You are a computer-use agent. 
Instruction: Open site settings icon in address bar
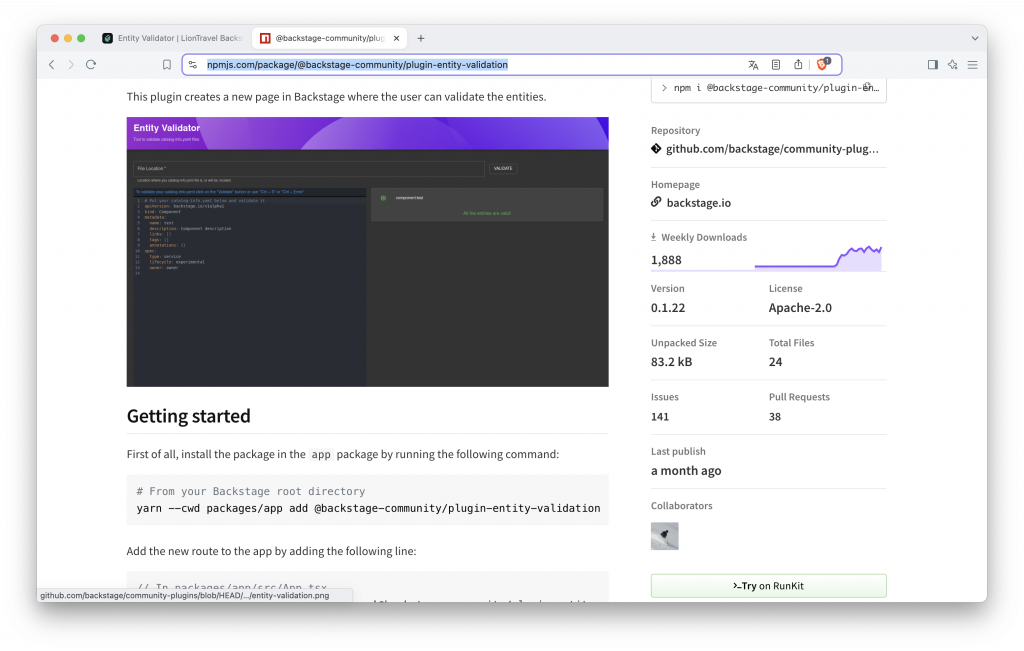193,65
